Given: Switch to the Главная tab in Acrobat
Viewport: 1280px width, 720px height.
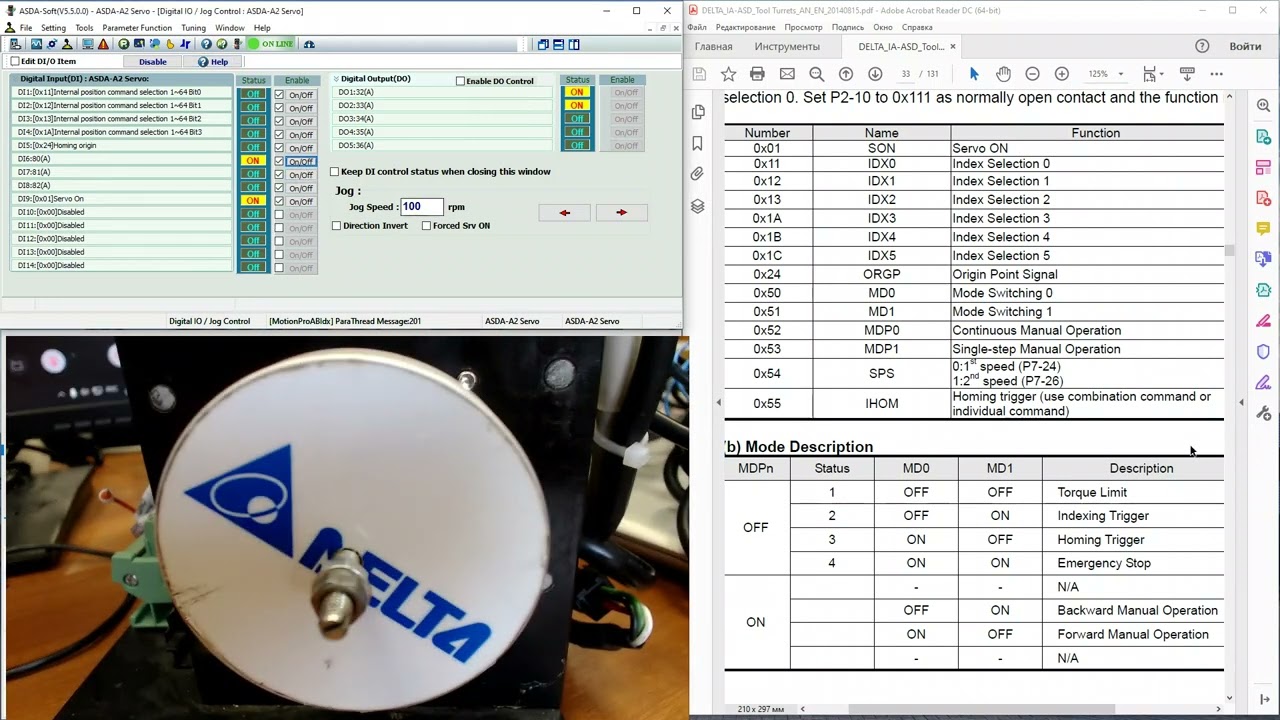Looking at the screenshot, I should pyautogui.click(x=714, y=47).
